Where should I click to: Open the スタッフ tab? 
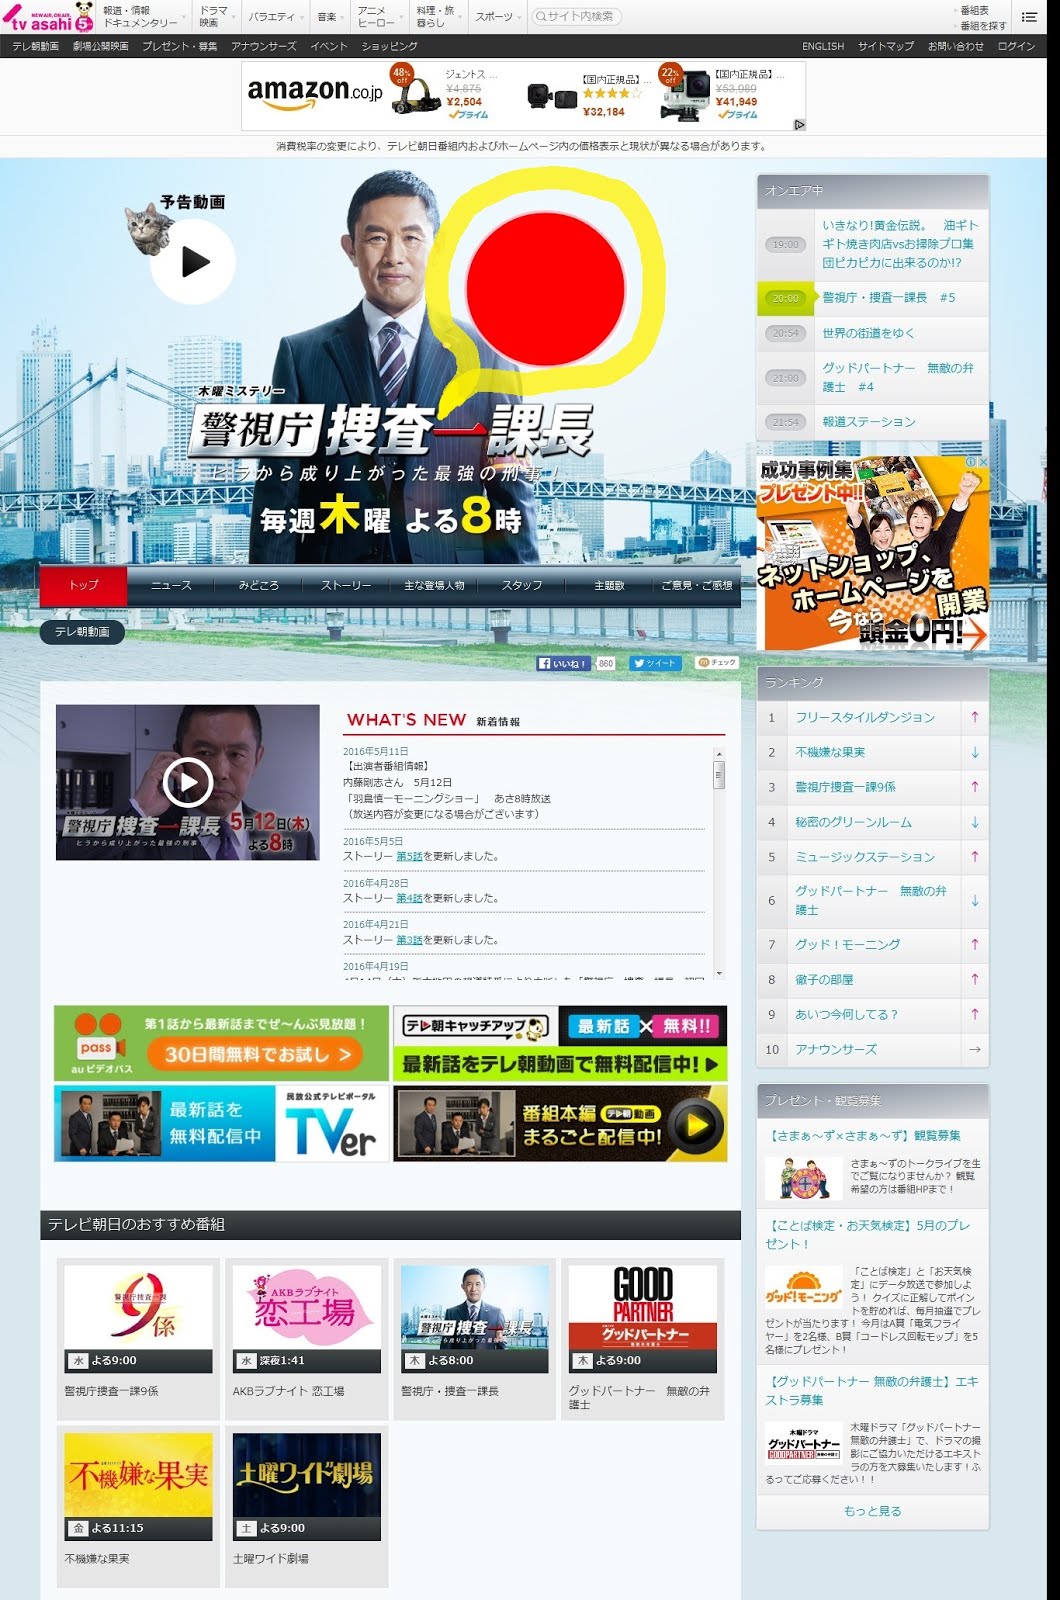522,585
